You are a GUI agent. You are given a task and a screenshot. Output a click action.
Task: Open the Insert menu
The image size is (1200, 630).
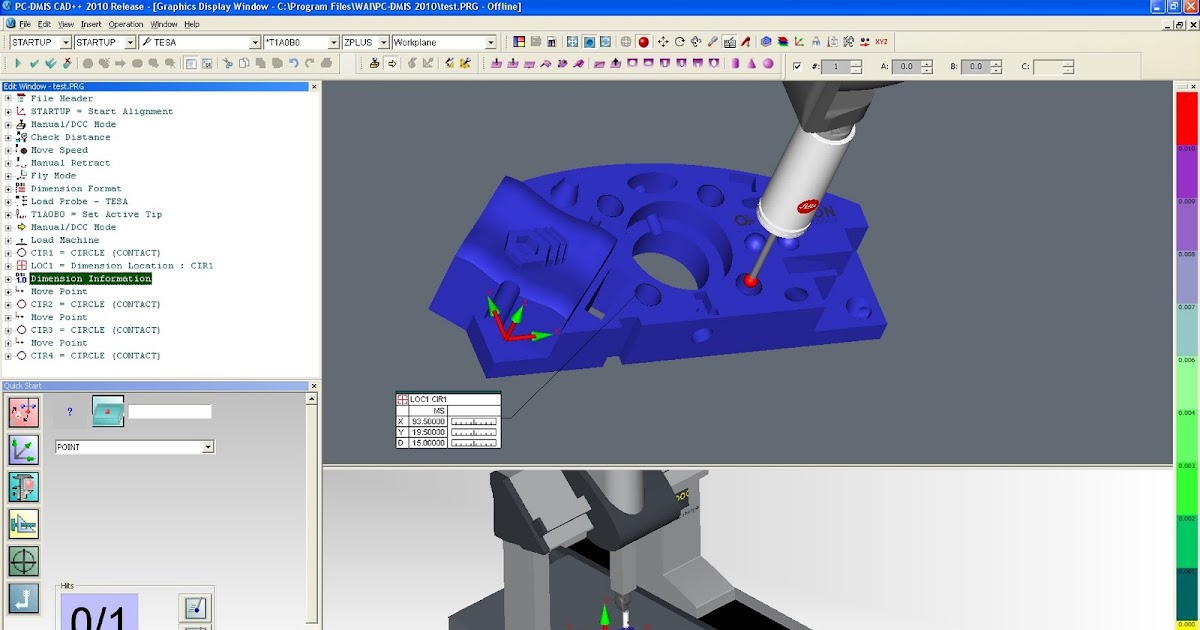91,23
